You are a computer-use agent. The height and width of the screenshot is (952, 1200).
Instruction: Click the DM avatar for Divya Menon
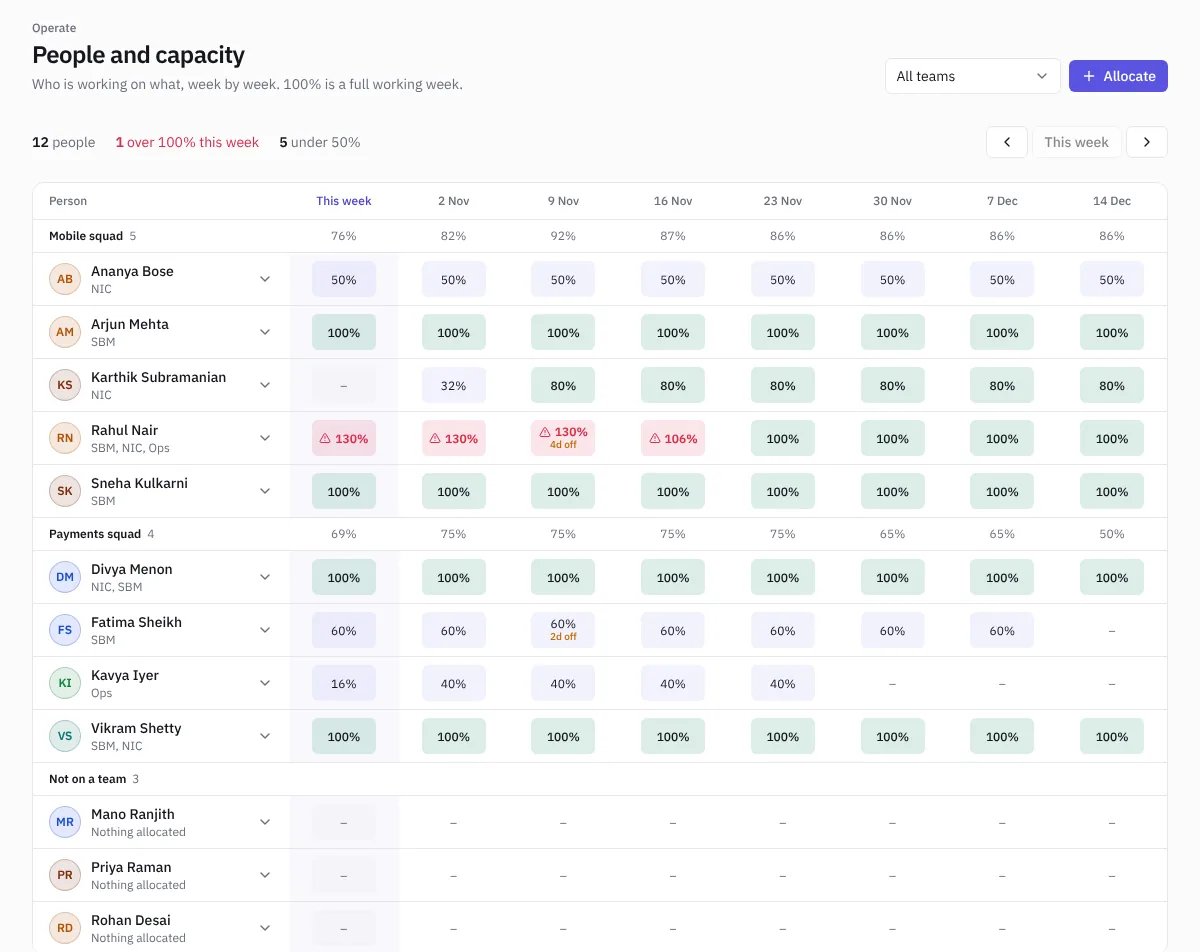[x=65, y=577]
